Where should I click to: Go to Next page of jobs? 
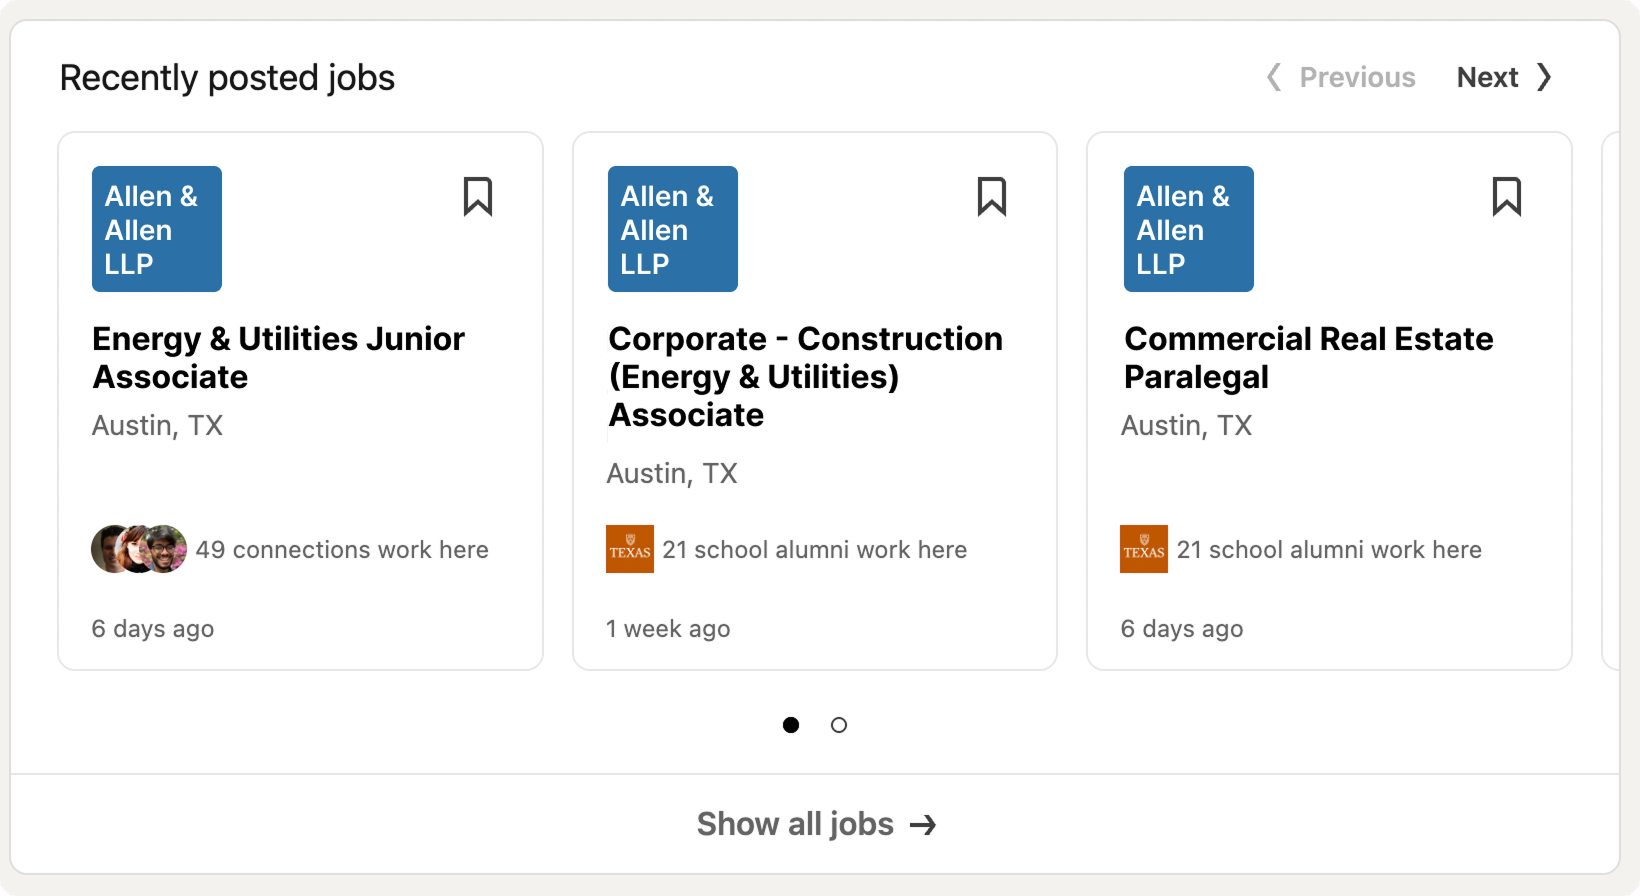tap(1504, 77)
